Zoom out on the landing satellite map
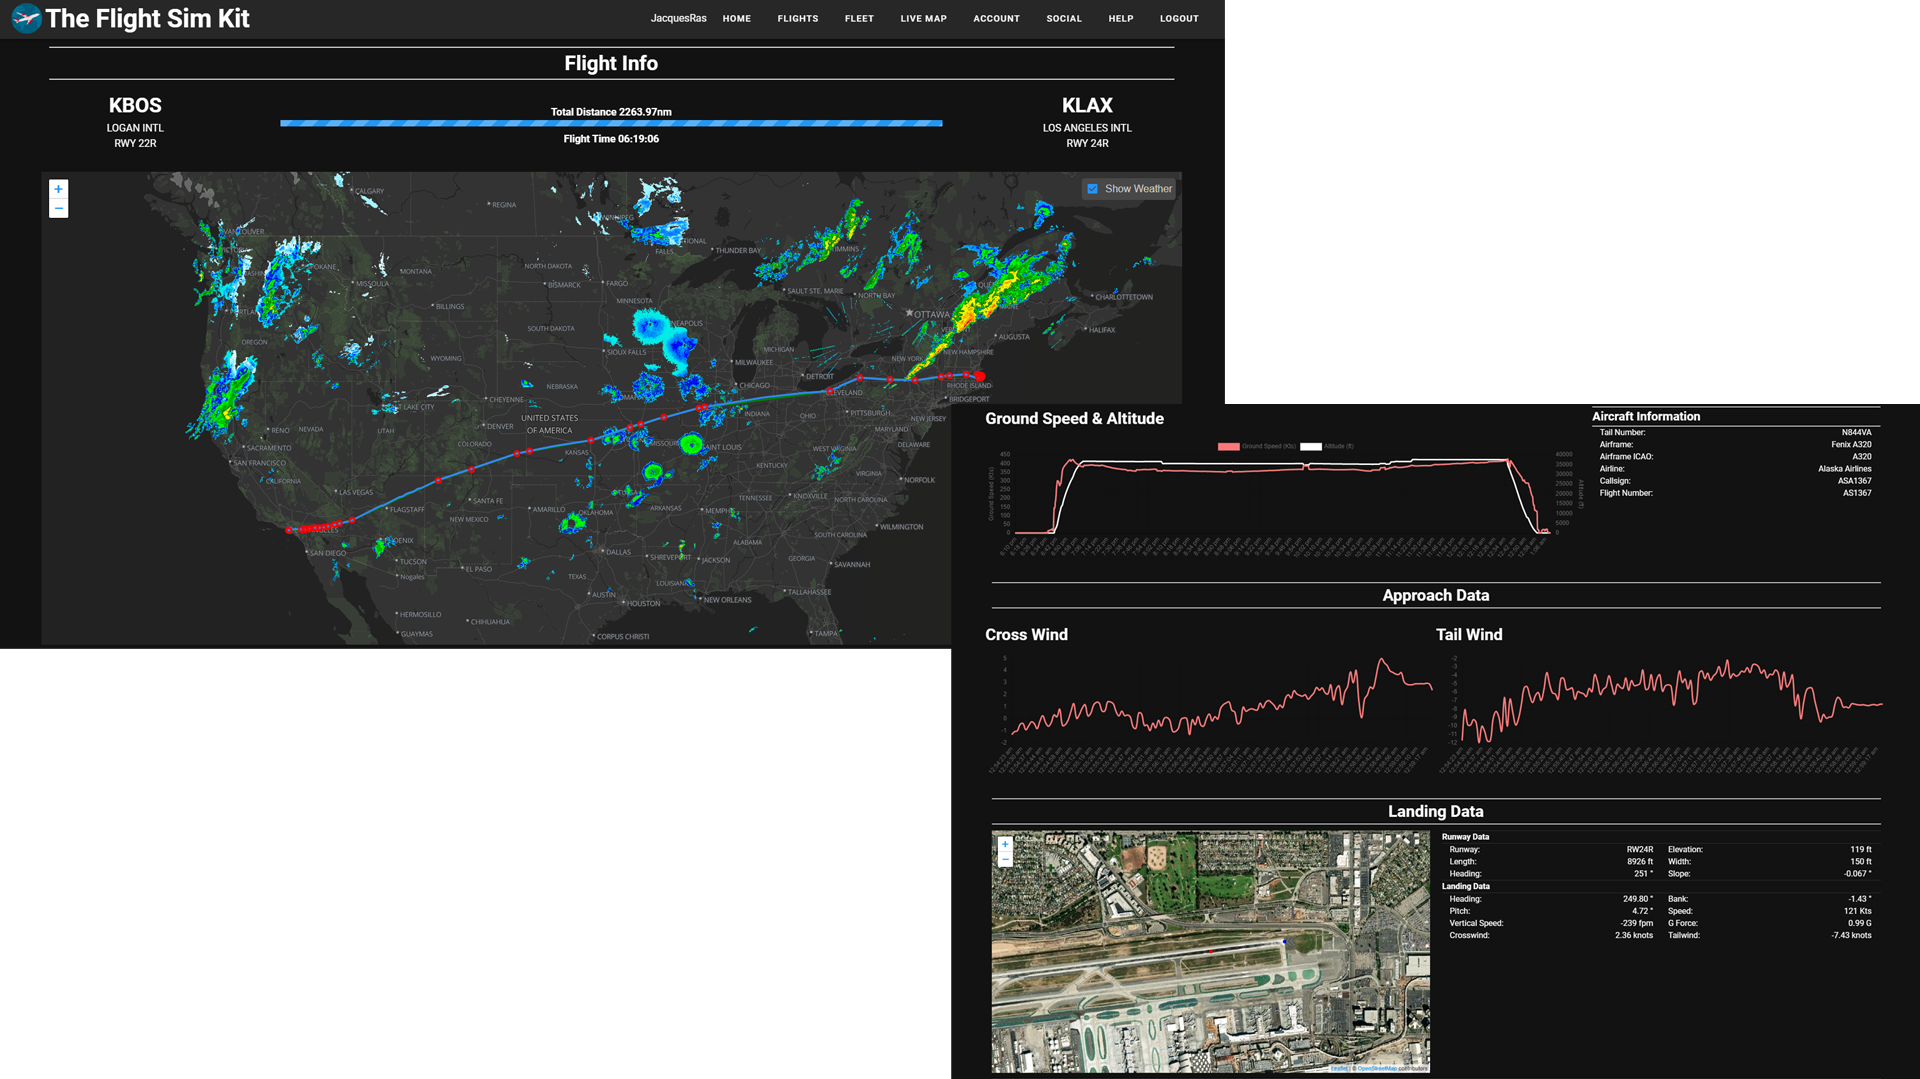The height and width of the screenshot is (1079, 1920). pos(1005,860)
